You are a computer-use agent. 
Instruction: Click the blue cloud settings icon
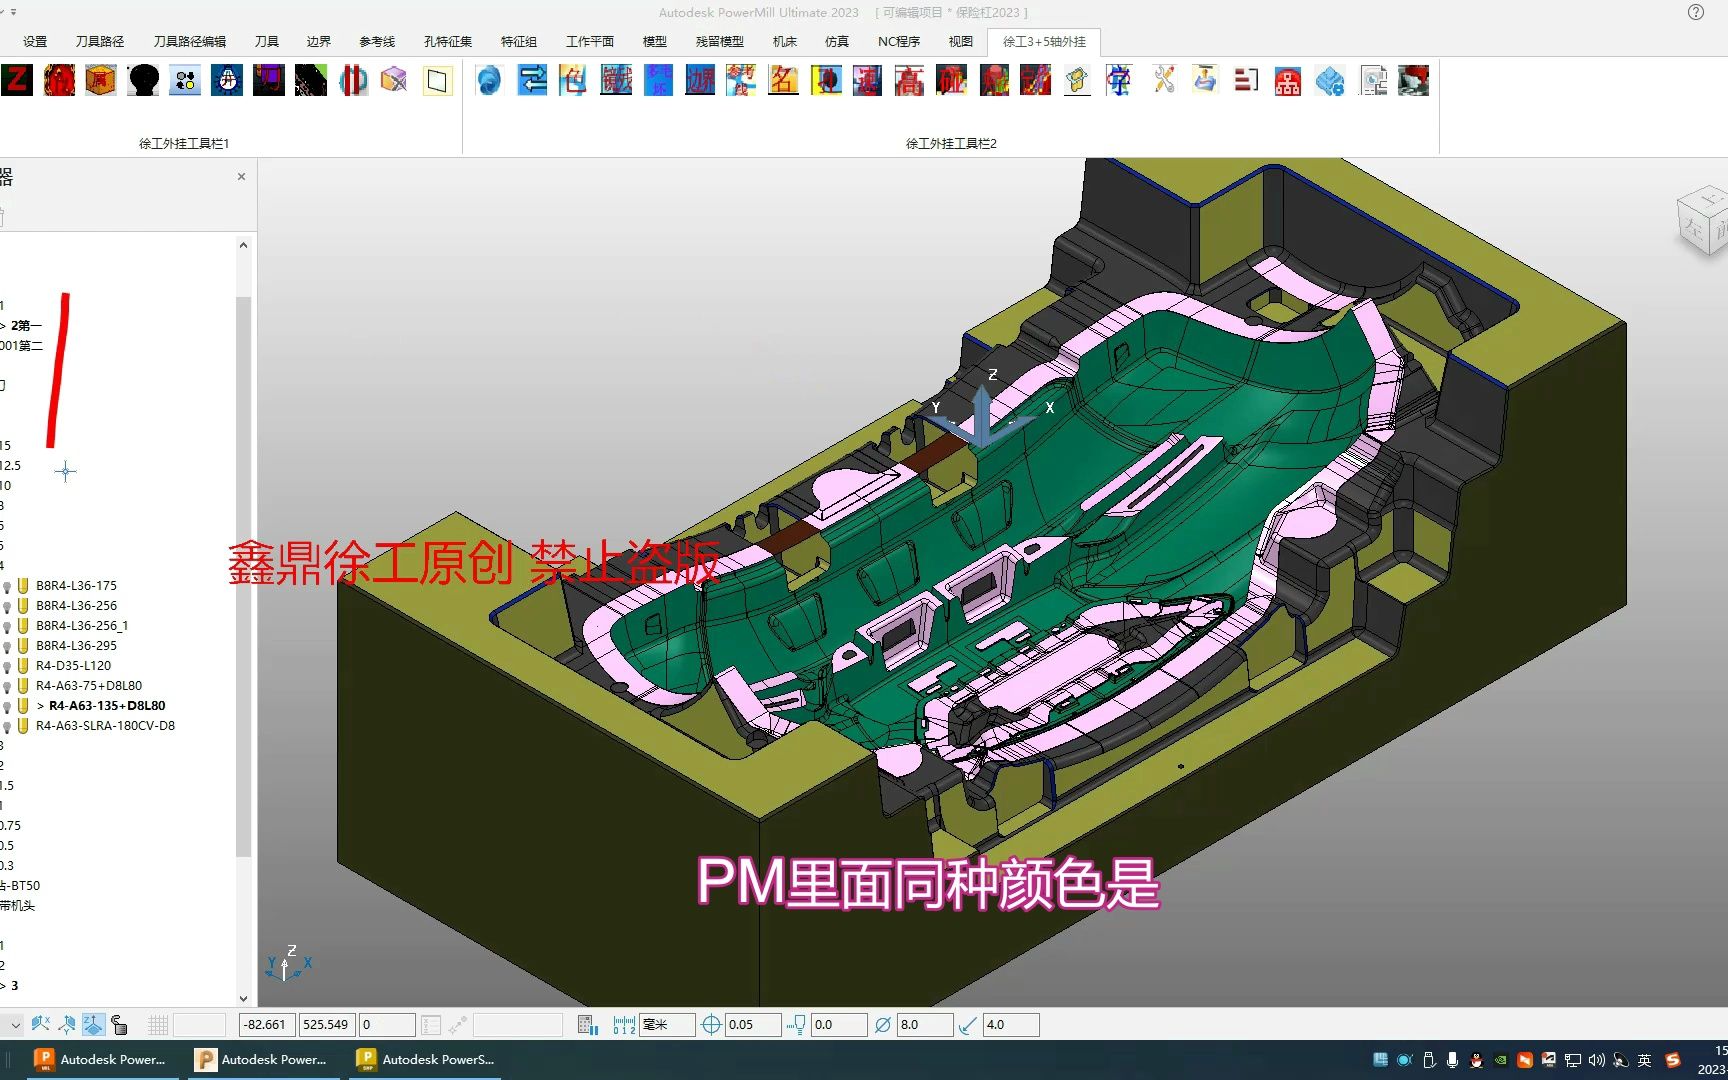tap(1330, 80)
